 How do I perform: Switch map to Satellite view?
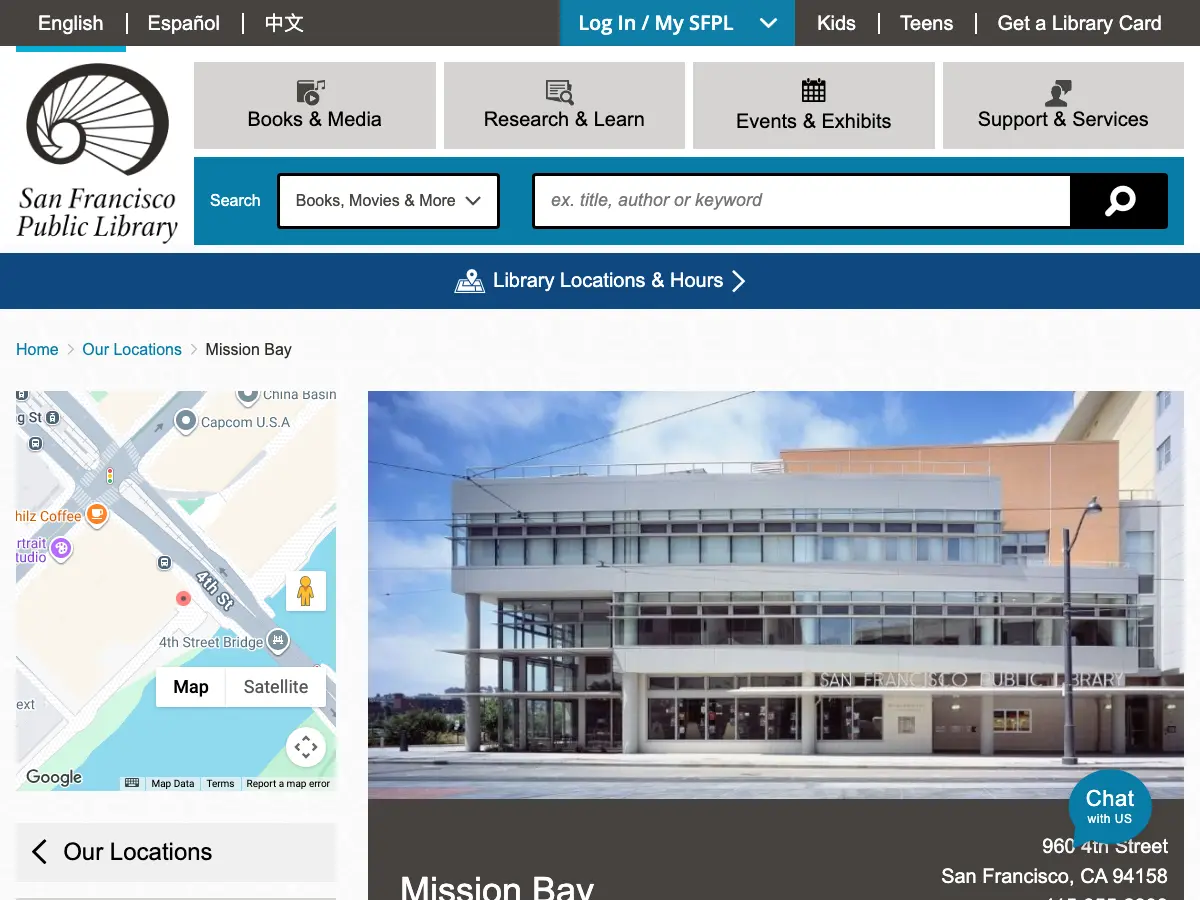point(276,687)
